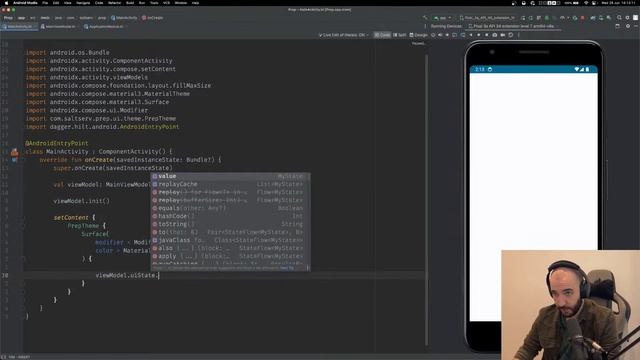Viewport: 640px width, 360px height.
Task: Click the Prep project breadcrumb
Action: coord(8,18)
